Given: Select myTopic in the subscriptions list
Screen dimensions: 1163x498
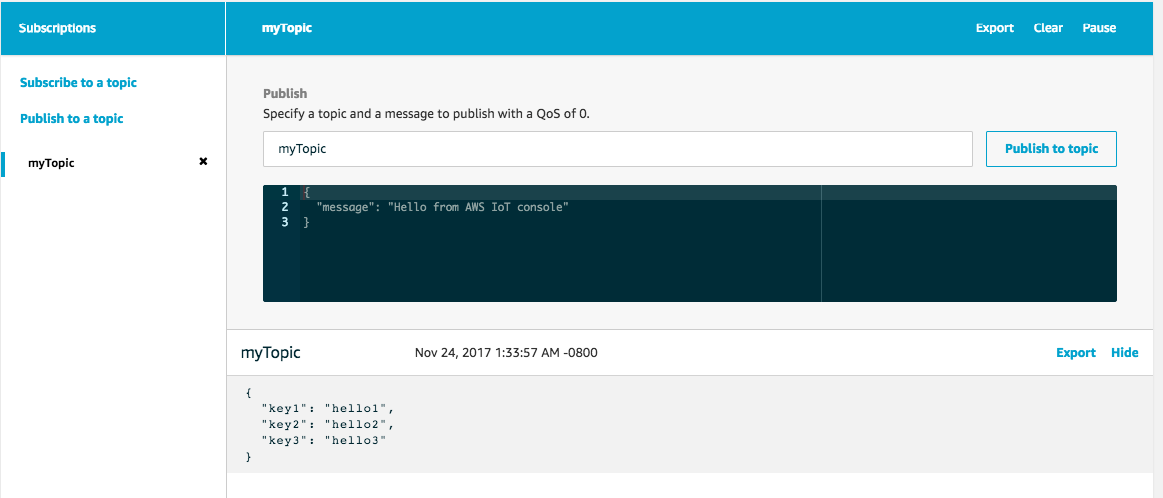Looking at the screenshot, I should click(51, 163).
